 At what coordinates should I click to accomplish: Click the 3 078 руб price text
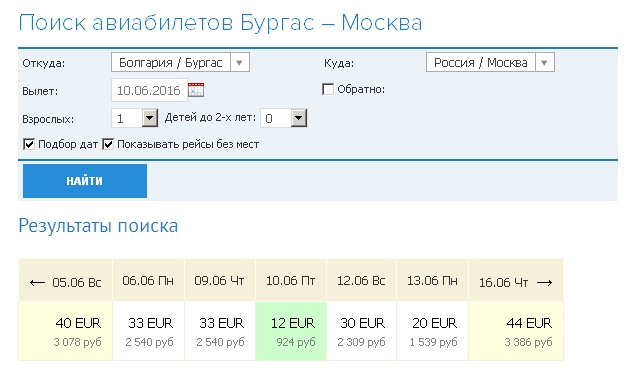click(77, 342)
